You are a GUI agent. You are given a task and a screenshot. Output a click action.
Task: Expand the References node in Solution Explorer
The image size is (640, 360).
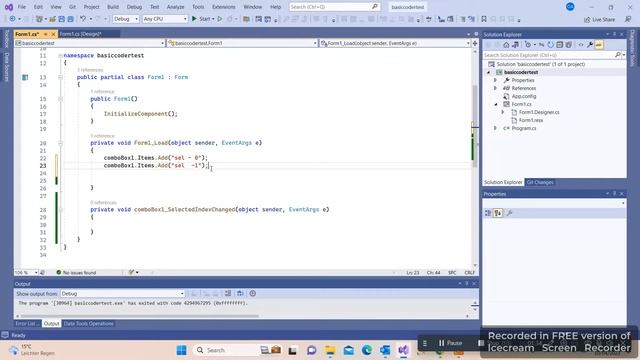[x=496, y=88]
